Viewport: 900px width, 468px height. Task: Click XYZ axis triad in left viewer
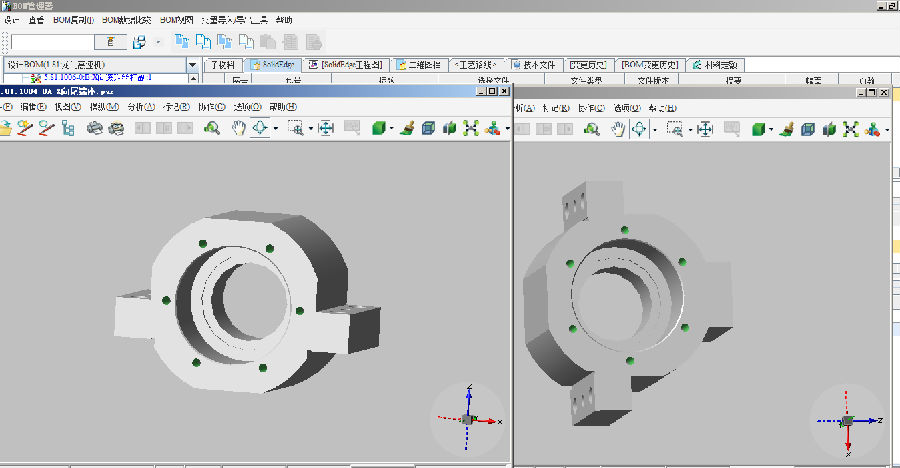468,419
